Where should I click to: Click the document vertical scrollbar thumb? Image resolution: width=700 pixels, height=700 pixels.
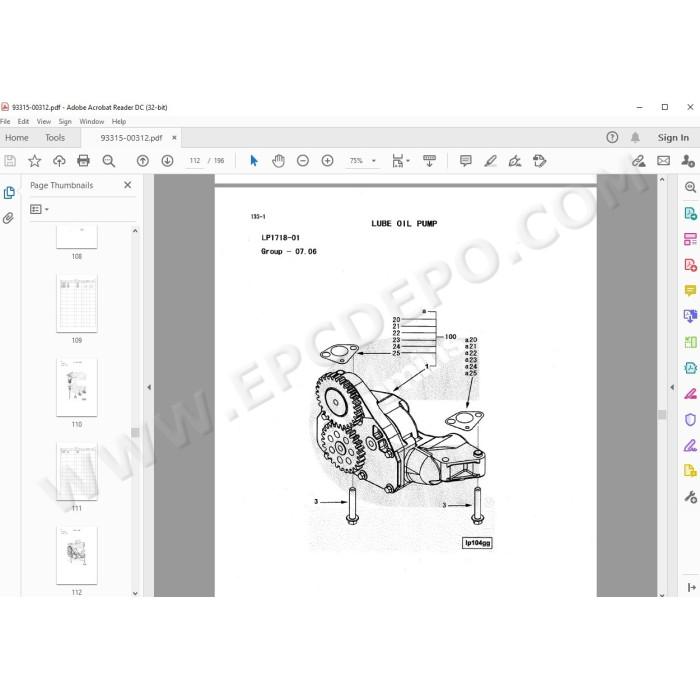(x=662, y=414)
